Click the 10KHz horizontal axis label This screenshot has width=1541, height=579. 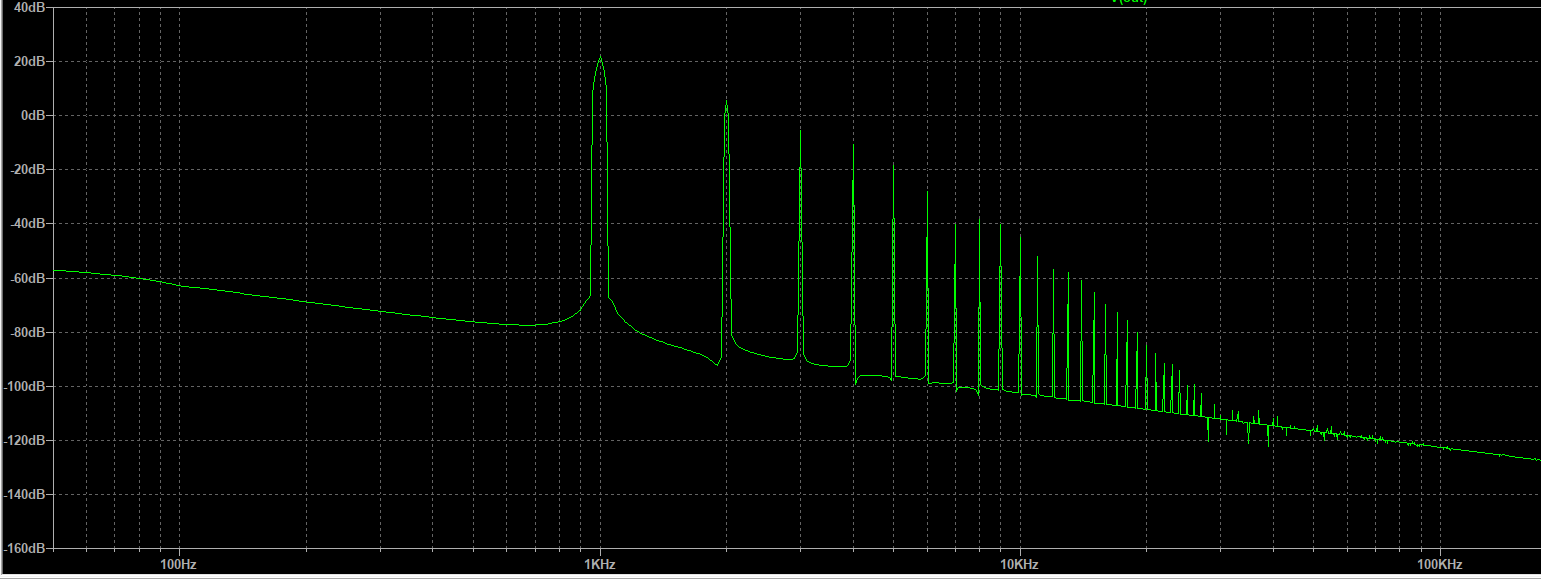1019,564
